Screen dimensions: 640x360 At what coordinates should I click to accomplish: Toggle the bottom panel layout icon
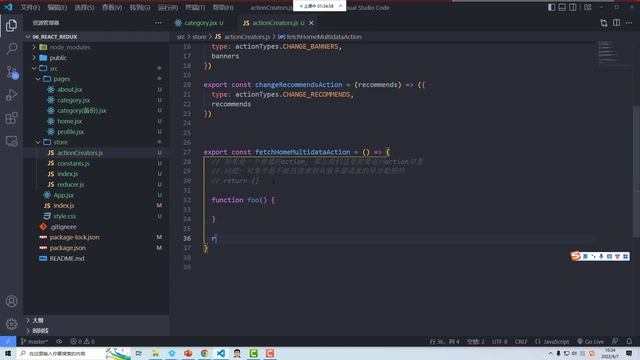click(562, 7)
